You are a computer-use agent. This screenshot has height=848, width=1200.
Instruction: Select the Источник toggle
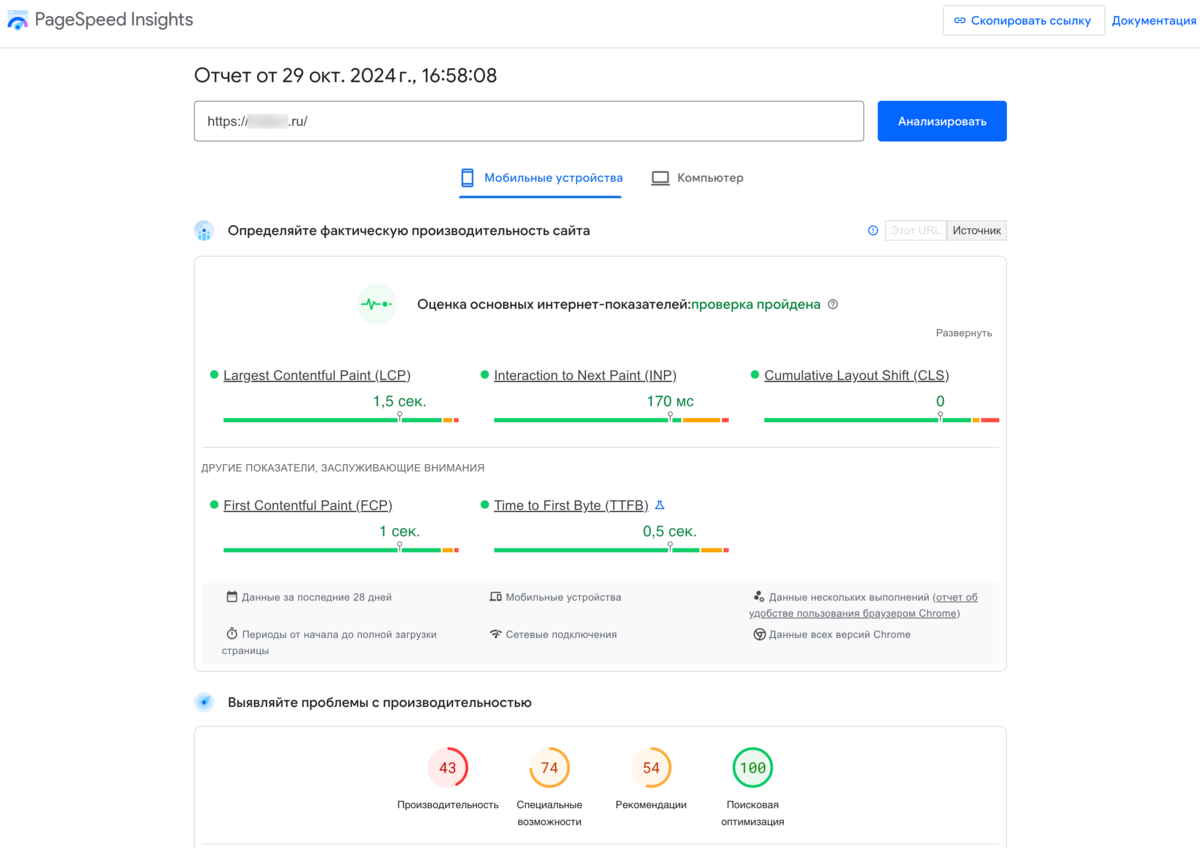pyautogui.click(x=977, y=230)
